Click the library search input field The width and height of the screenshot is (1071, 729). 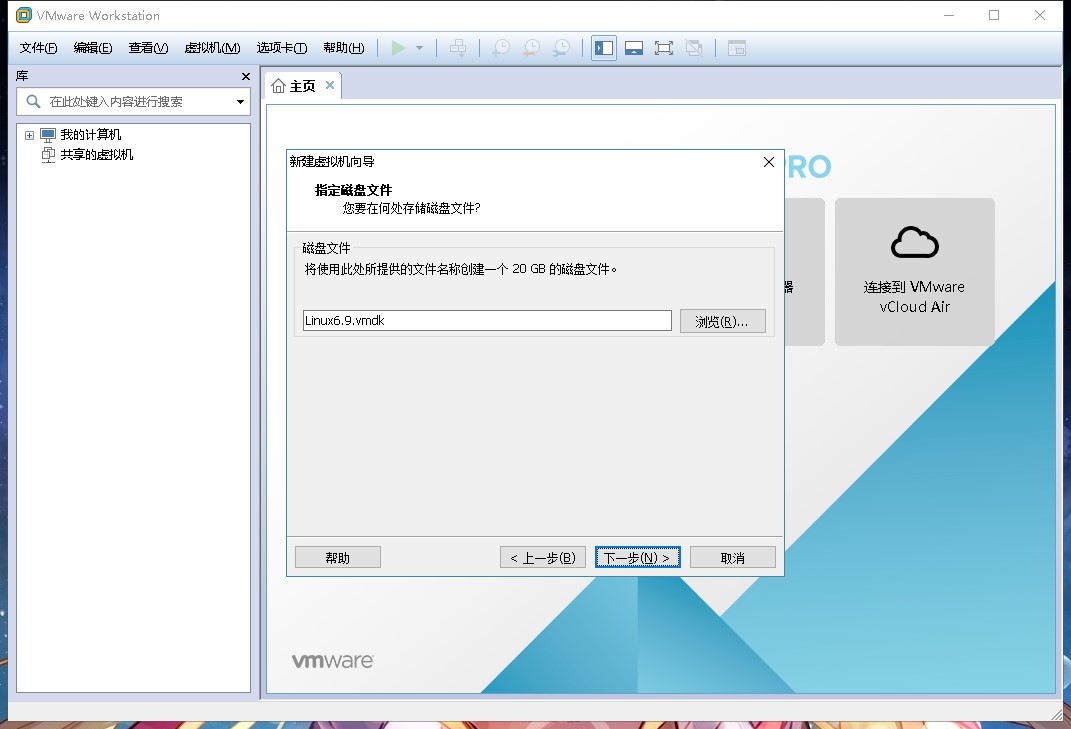click(x=133, y=102)
